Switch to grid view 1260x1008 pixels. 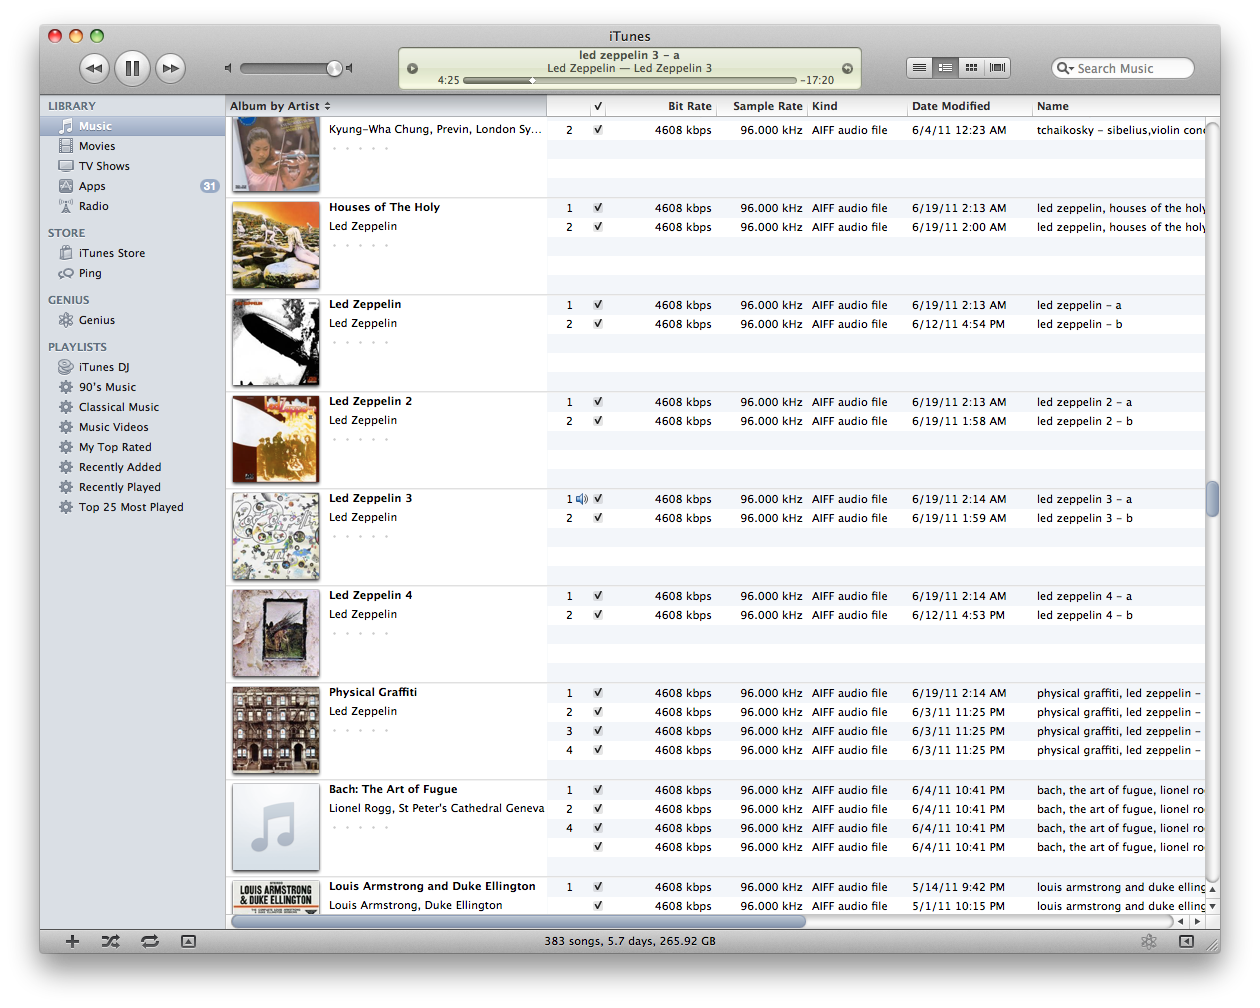(x=971, y=68)
